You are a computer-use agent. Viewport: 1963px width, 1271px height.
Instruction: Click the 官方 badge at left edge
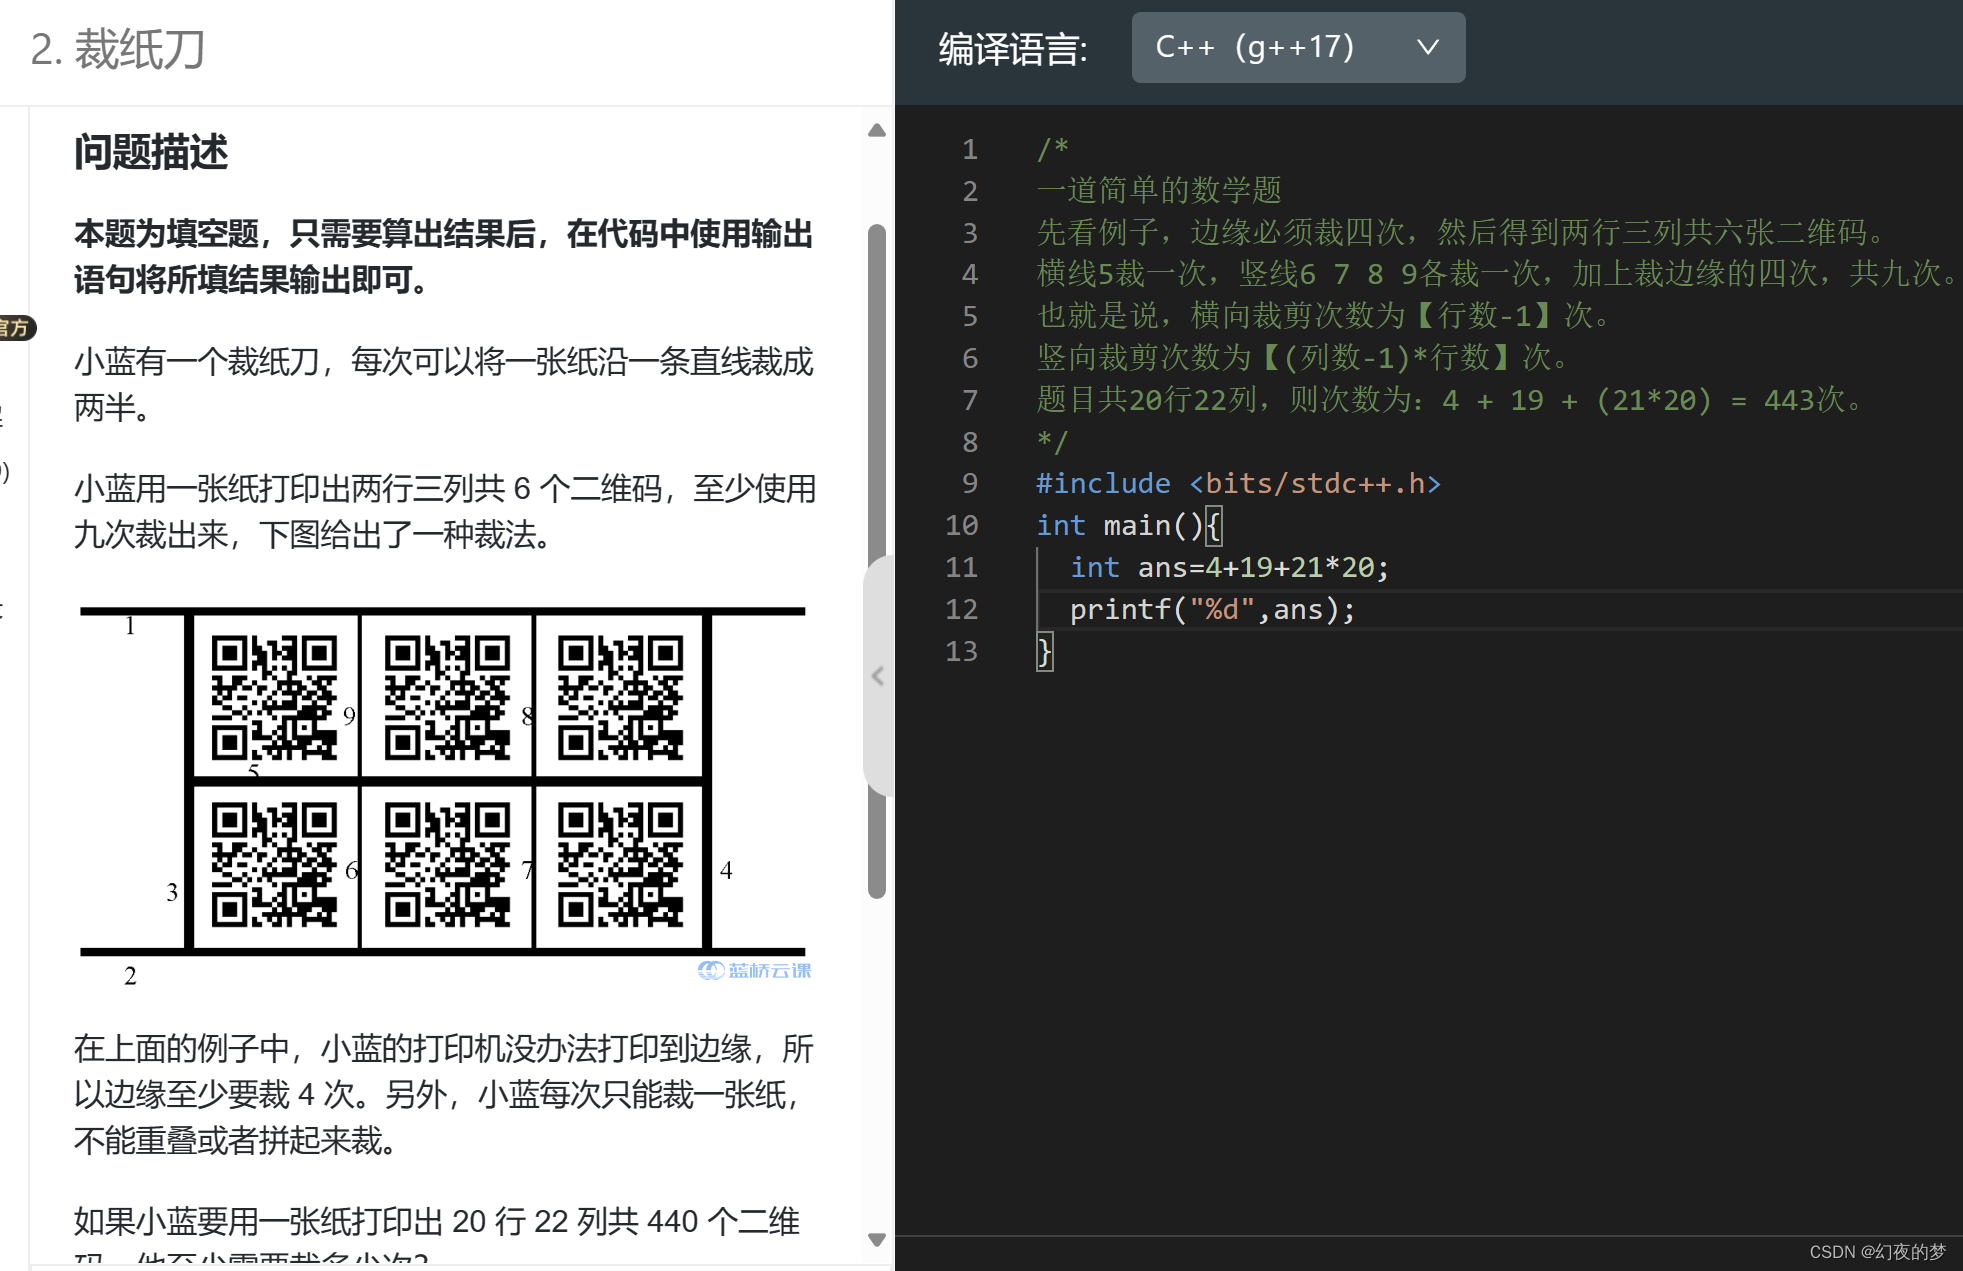tap(16, 328)
